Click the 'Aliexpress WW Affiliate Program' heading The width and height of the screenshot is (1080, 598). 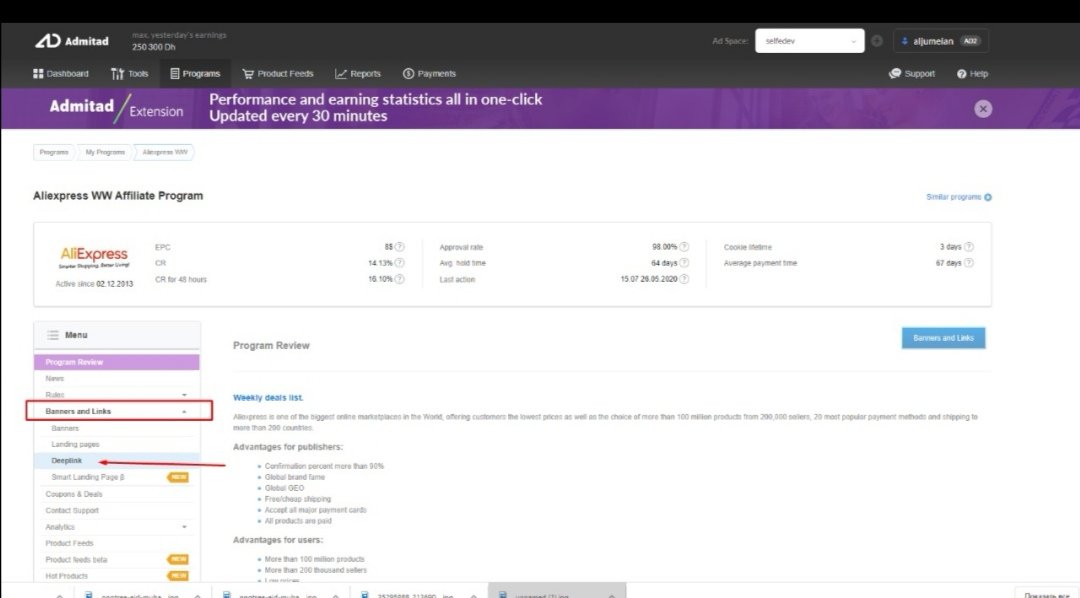pyautogui.click(x=118, y=196)
